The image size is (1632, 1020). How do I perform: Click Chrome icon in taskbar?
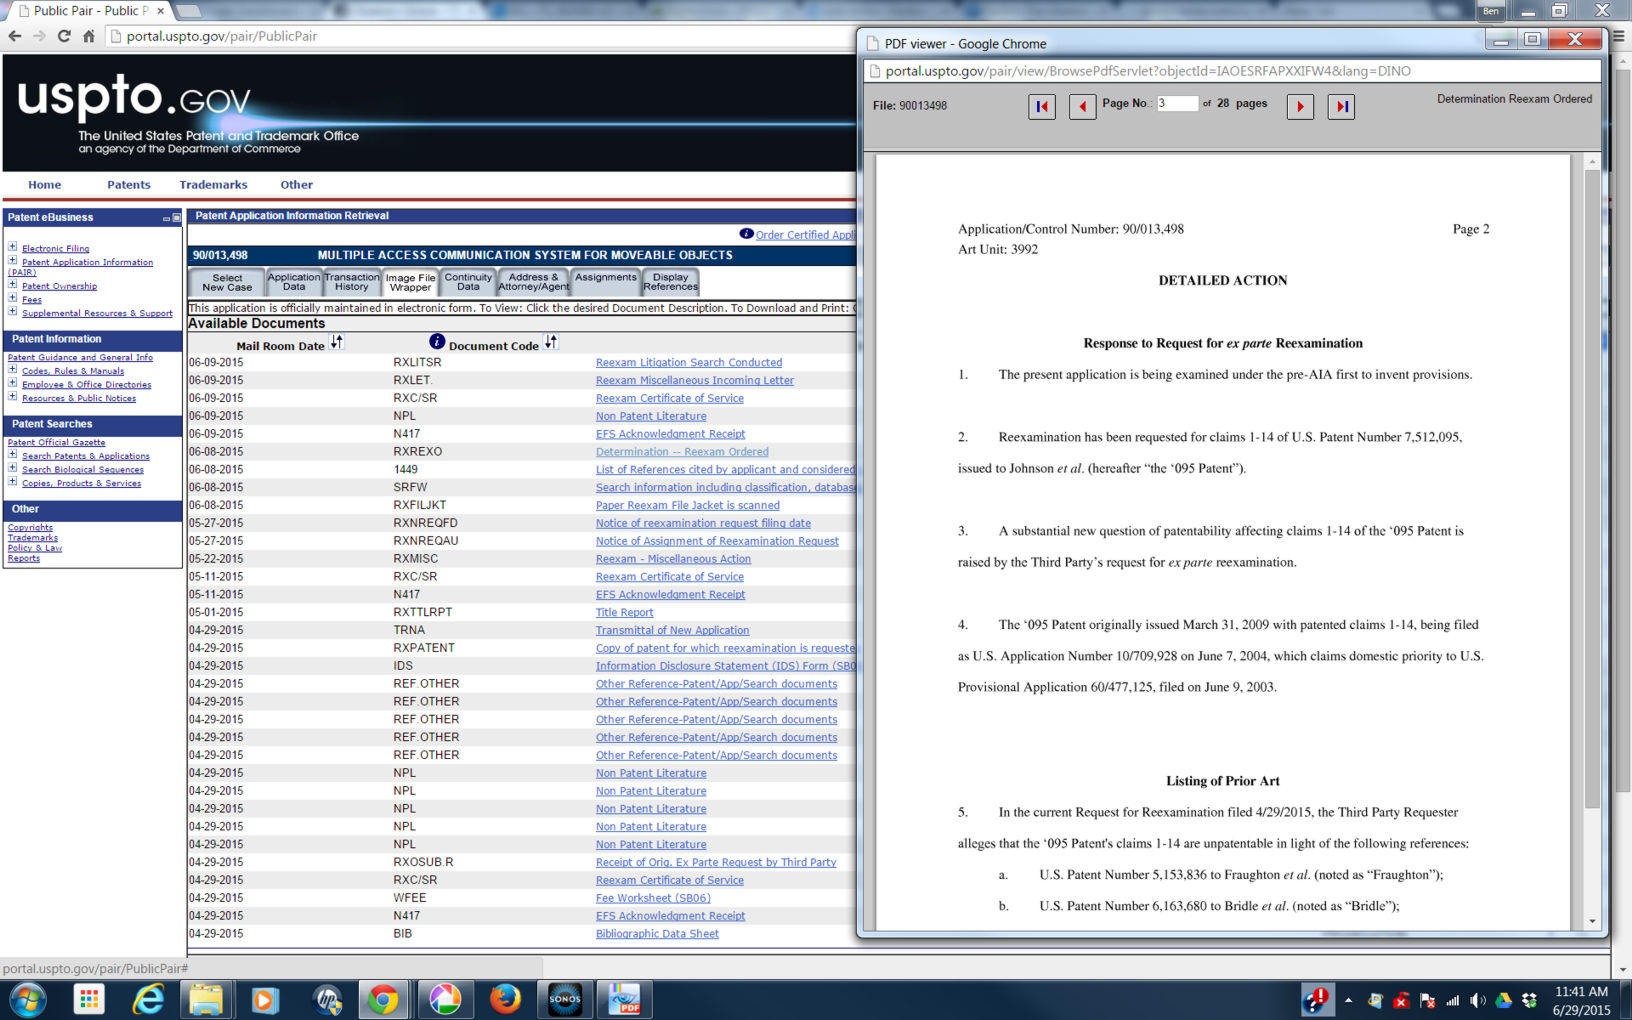tap(382, 999)
